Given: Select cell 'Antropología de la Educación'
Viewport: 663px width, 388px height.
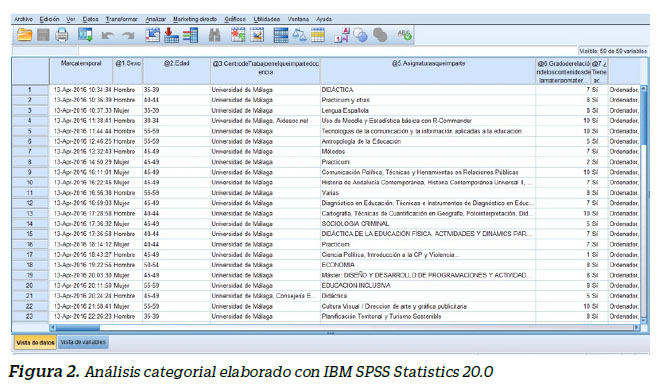Looking at the screenshot, I should 428,141.
